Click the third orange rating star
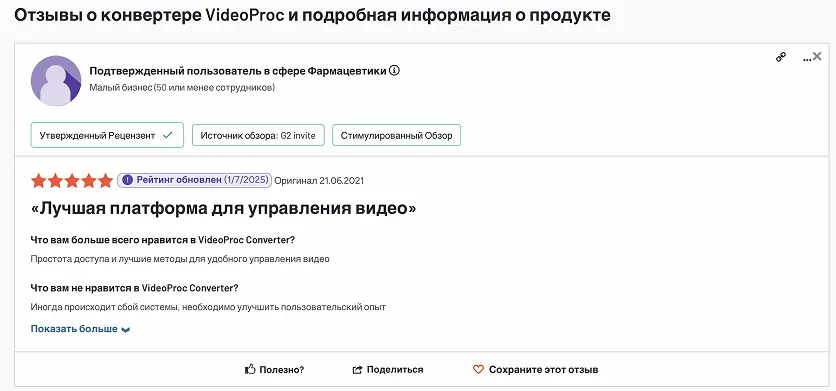This screenshot has height=391, width=836. [72, 180]
